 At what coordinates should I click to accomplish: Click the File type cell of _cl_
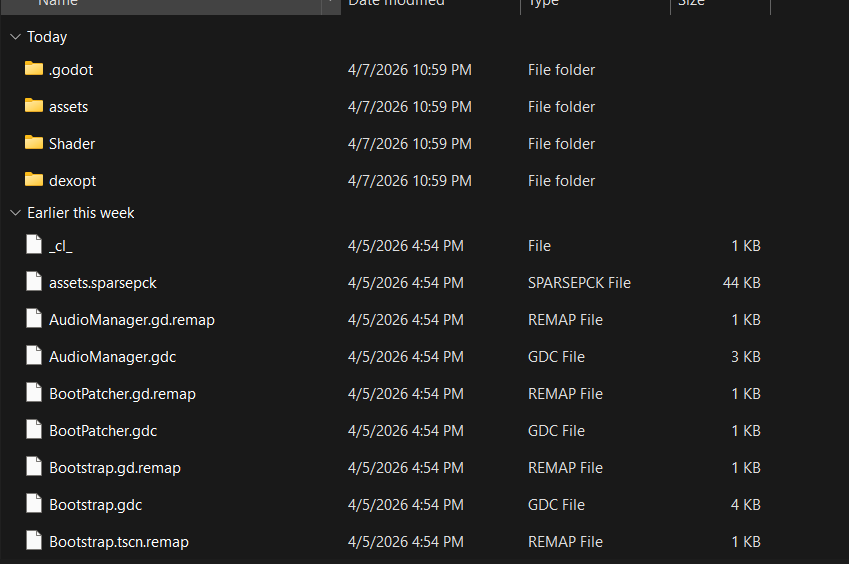point(539,246)
